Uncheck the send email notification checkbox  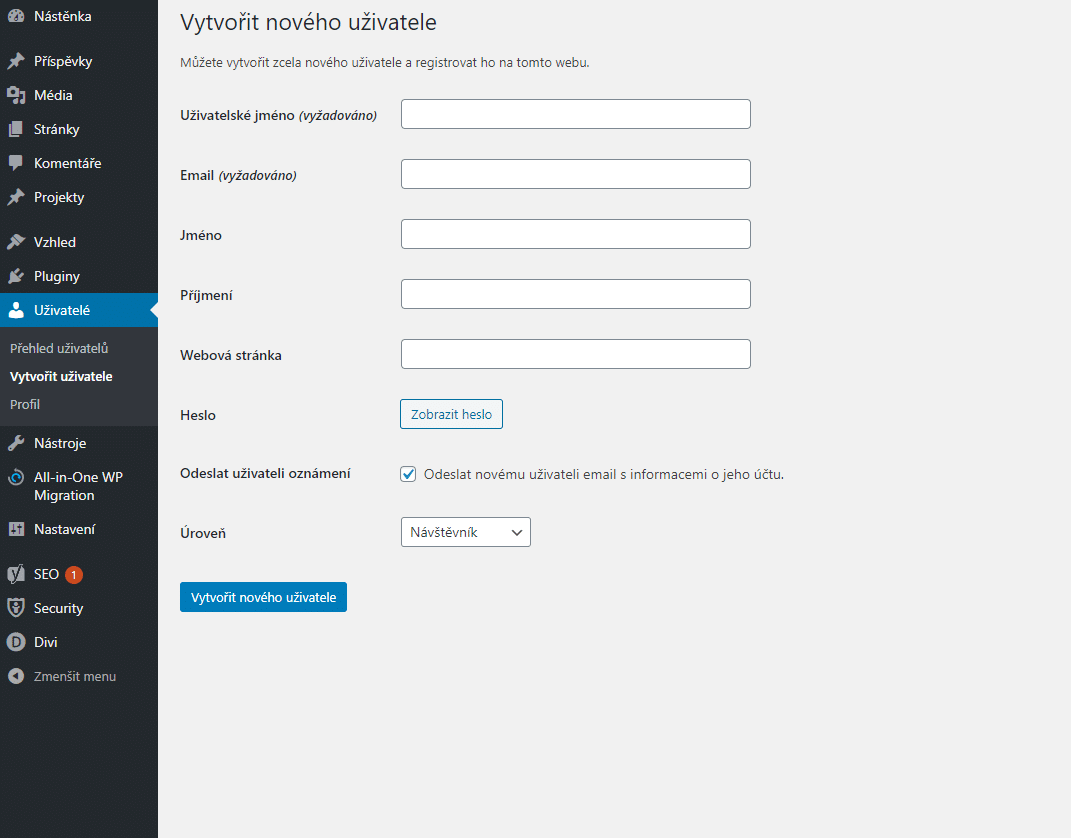coord(408,474)
